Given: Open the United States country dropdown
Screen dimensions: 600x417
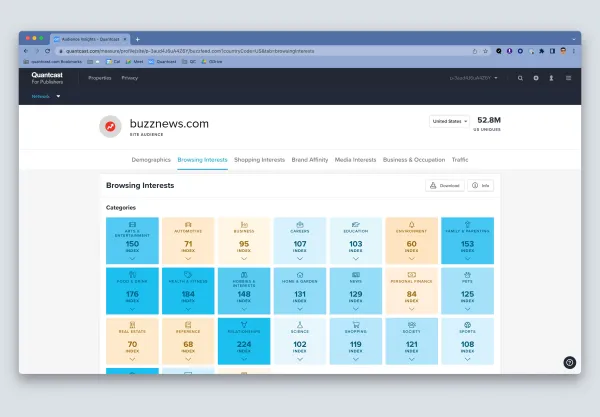Looking at the screenshot, I should 449,121.
